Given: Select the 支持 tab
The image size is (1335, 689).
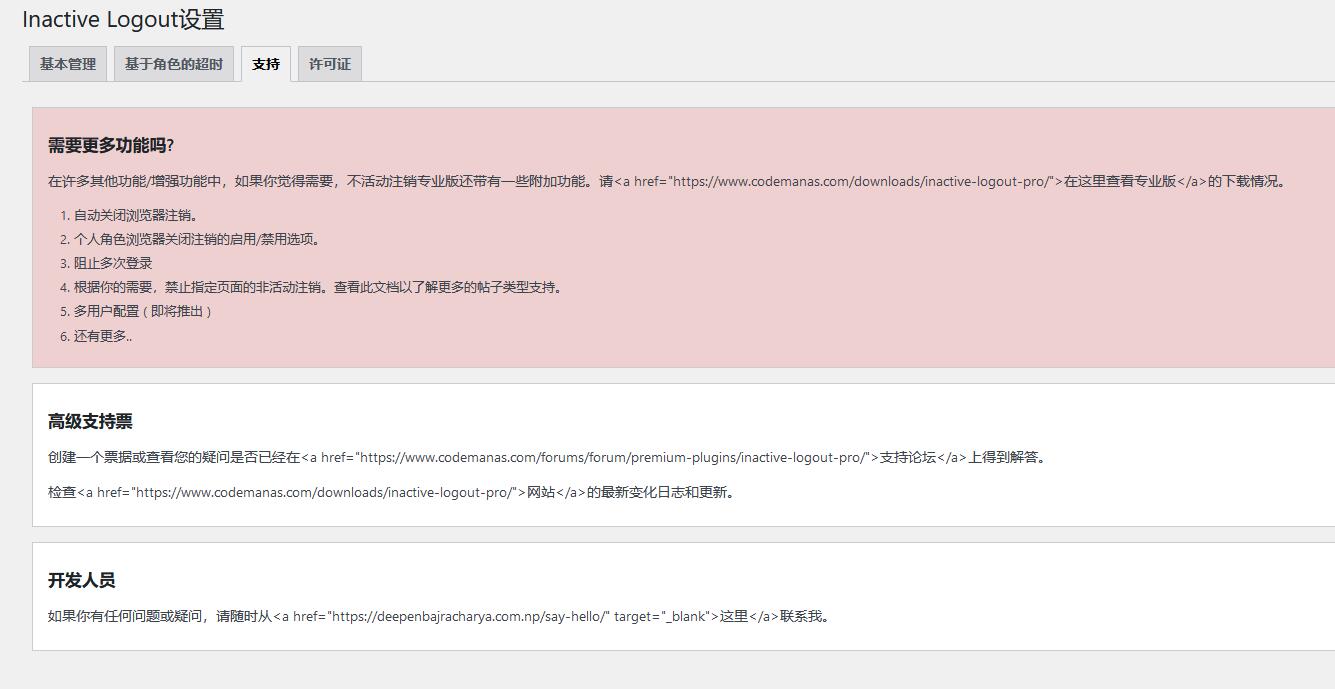Looking at the screenshot, I should click(x=266, y=64).
